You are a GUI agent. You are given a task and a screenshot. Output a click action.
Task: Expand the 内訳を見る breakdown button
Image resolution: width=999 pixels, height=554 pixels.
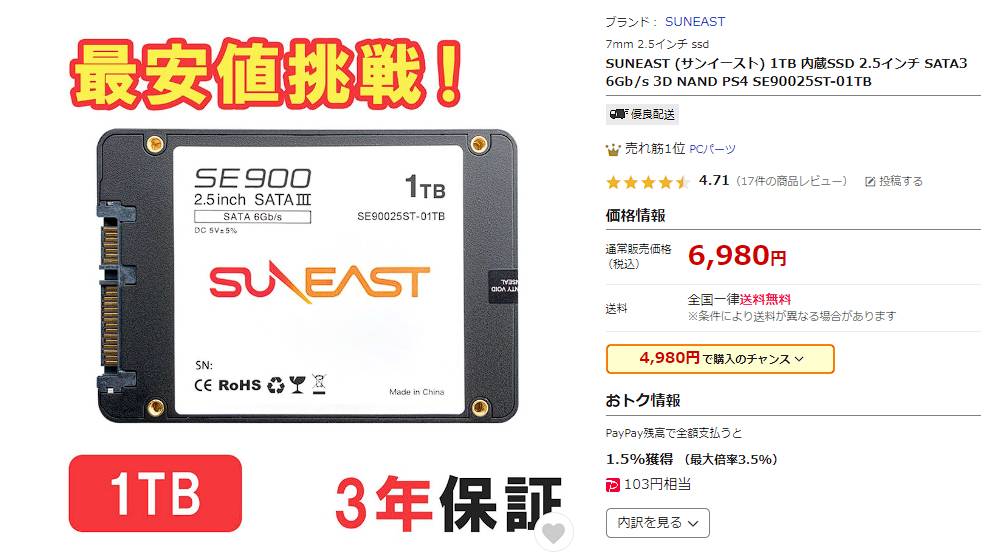658,523
